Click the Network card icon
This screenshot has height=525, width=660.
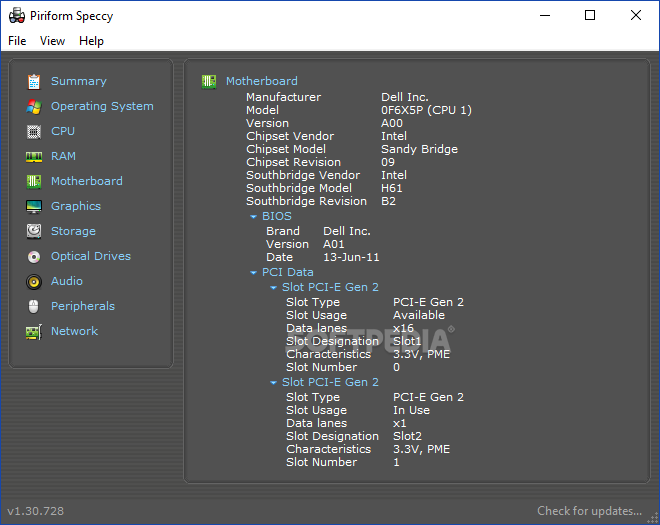click(x=34, y=332)
